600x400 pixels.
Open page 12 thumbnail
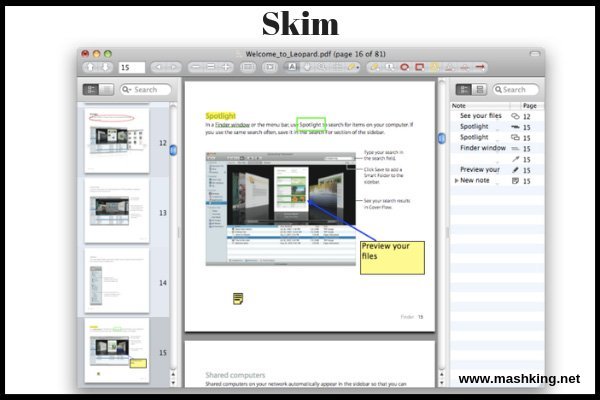[x=117, y=140]
